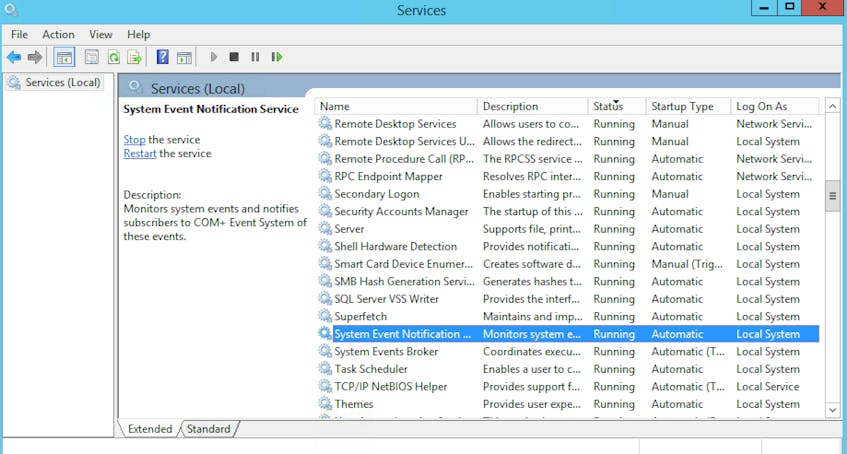Select the SMB Hash Generation Servi... row
This screenshot has height=454, width=847.
click(568, 281)
